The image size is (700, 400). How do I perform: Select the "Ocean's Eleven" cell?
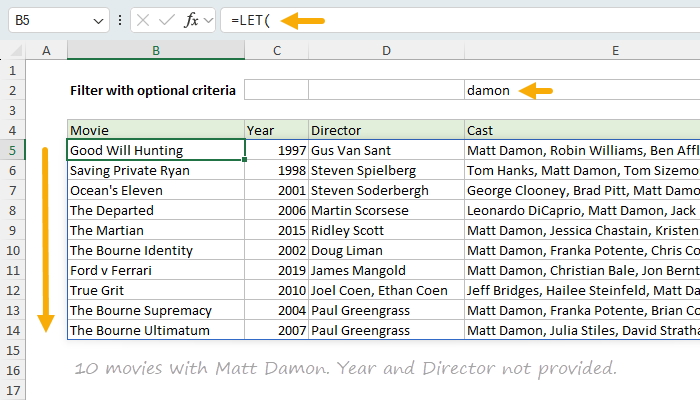click(156, 191)
